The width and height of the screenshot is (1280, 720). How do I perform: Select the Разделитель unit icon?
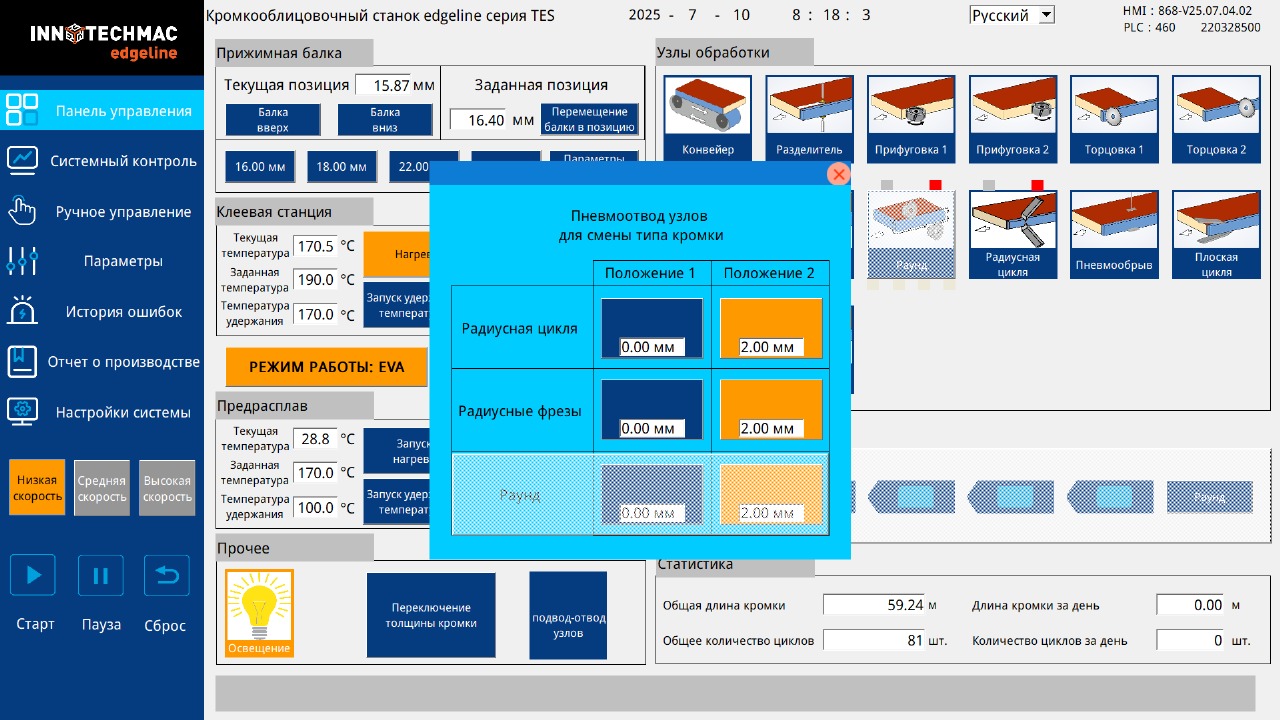[809, 117]
